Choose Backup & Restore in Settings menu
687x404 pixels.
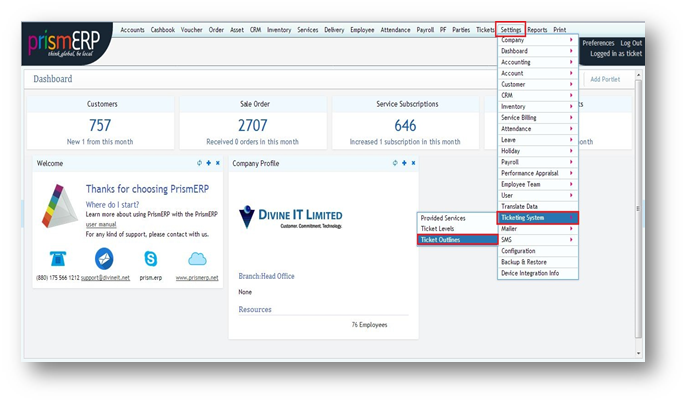pyautogui.click(x=538, y=262)
